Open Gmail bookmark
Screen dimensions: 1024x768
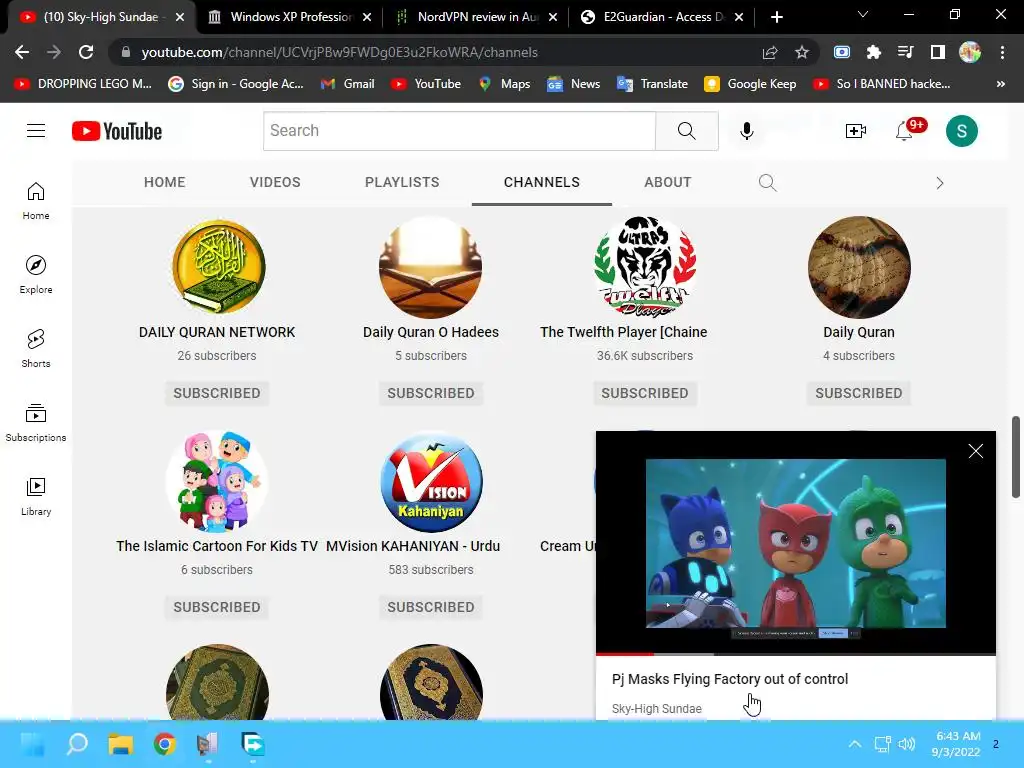[x=347, y=84]
